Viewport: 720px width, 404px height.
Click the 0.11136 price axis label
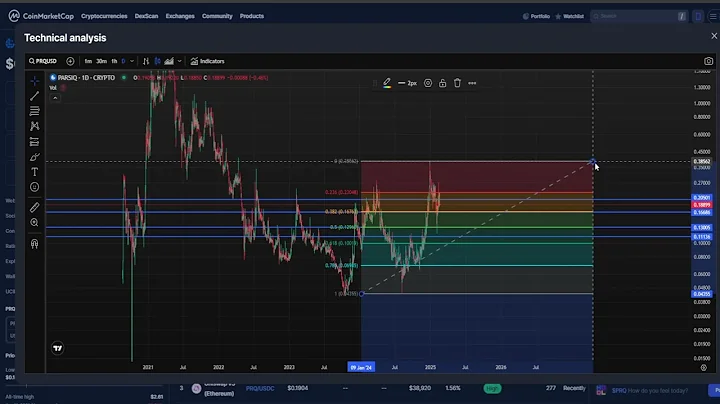(x=702, y=237)
